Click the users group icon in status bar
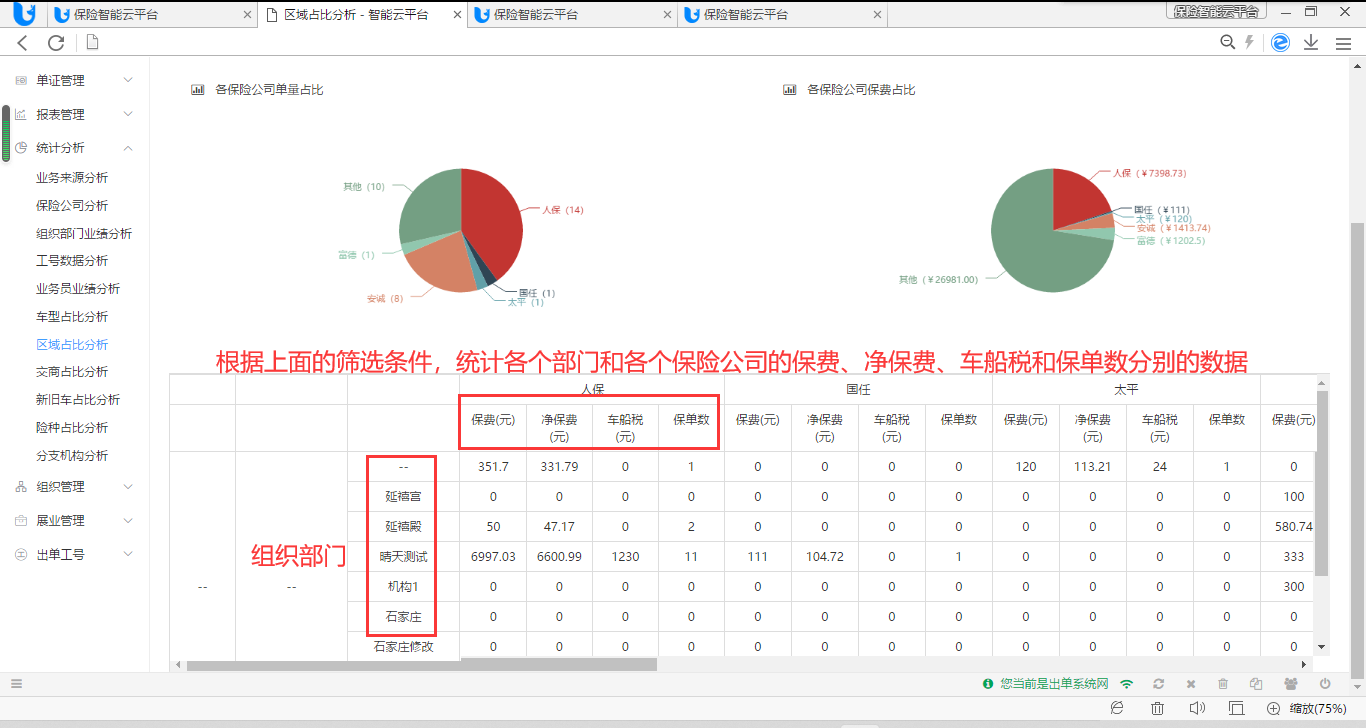This screenshot has height=728, width=1366. tap(1291, 684)
